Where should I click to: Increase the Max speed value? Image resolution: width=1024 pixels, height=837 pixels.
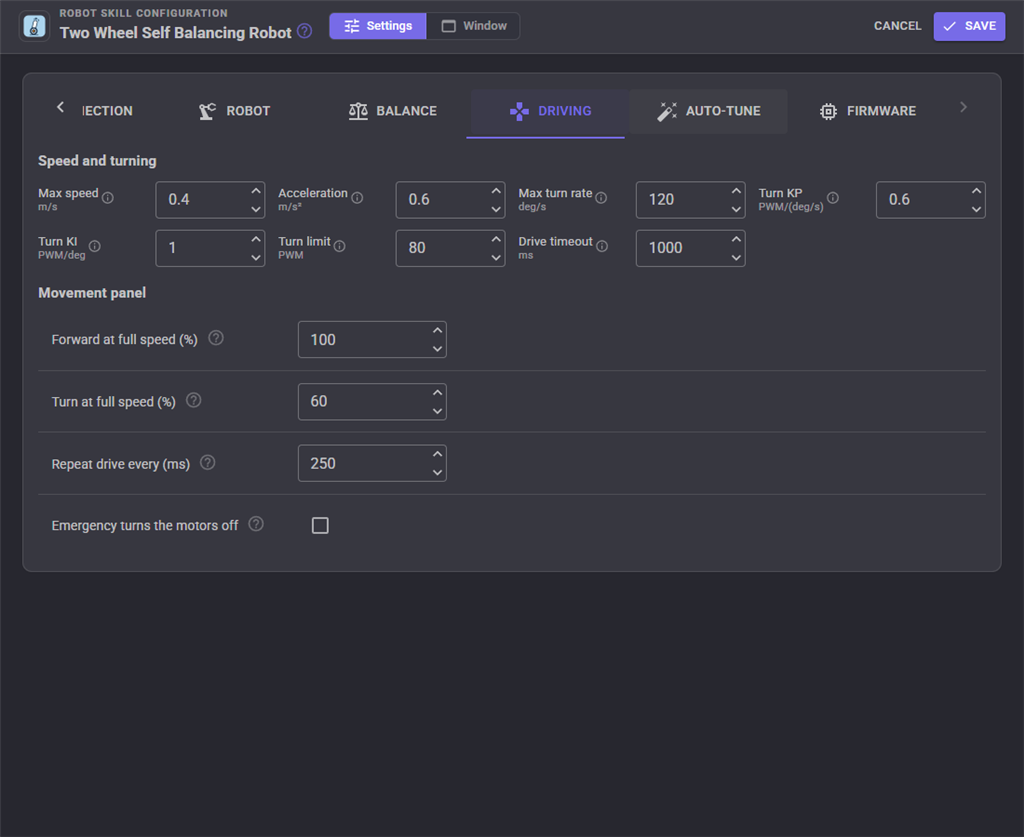(256, 191)
